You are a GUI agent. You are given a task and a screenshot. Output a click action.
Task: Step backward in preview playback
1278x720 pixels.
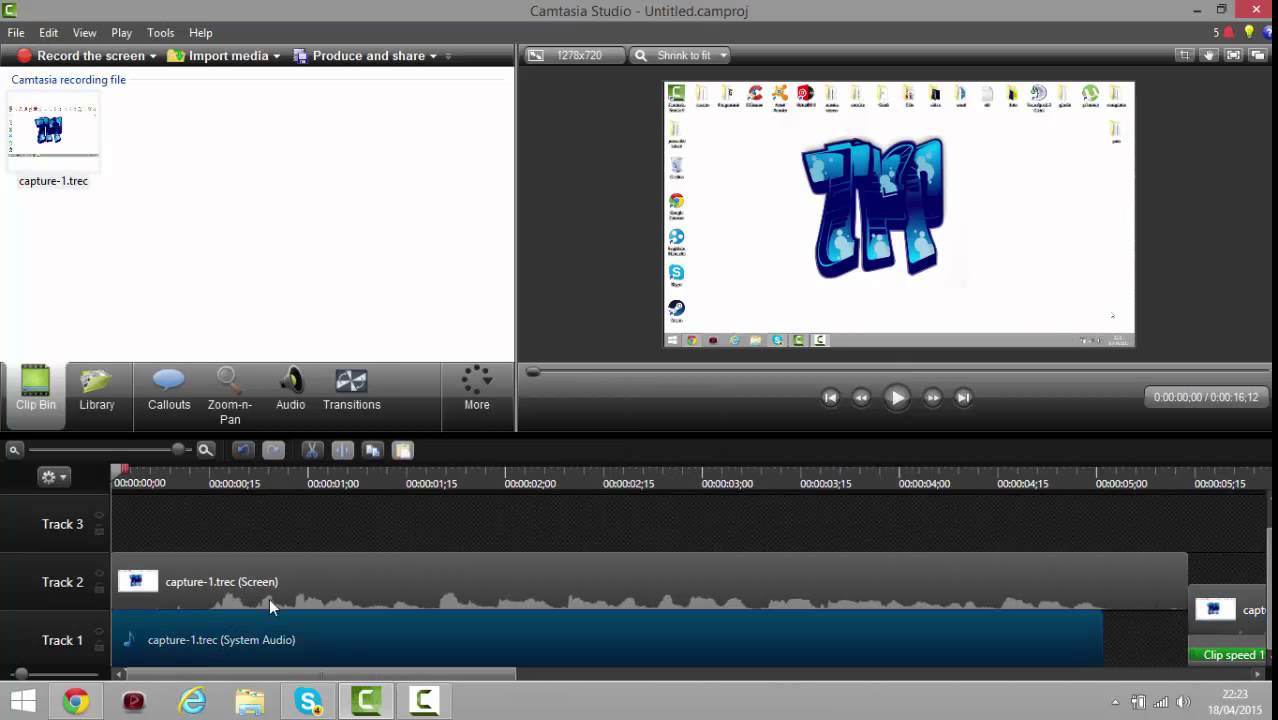861,397
